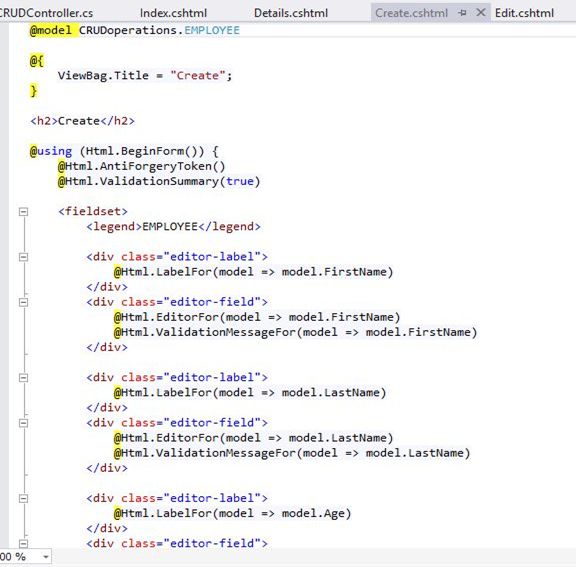The image size is (576, 567).
Task: Click LabelFor model.FirstName line
Action: tap(253, 272)
